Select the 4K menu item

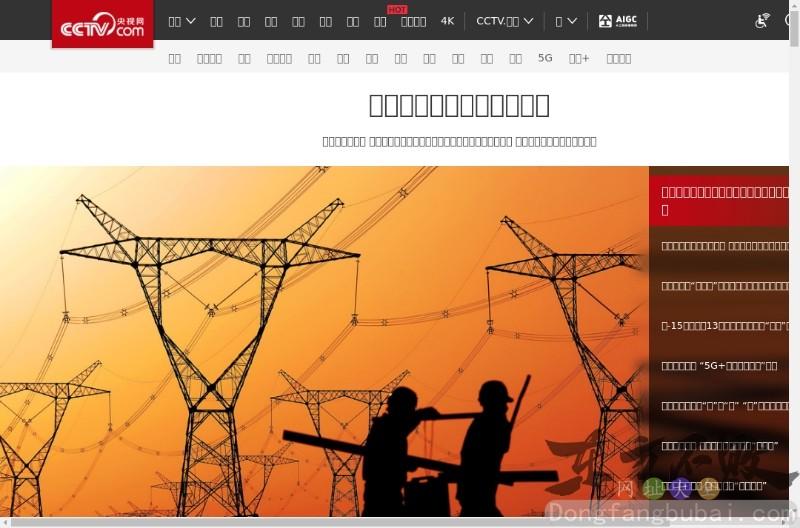[447, 21]
